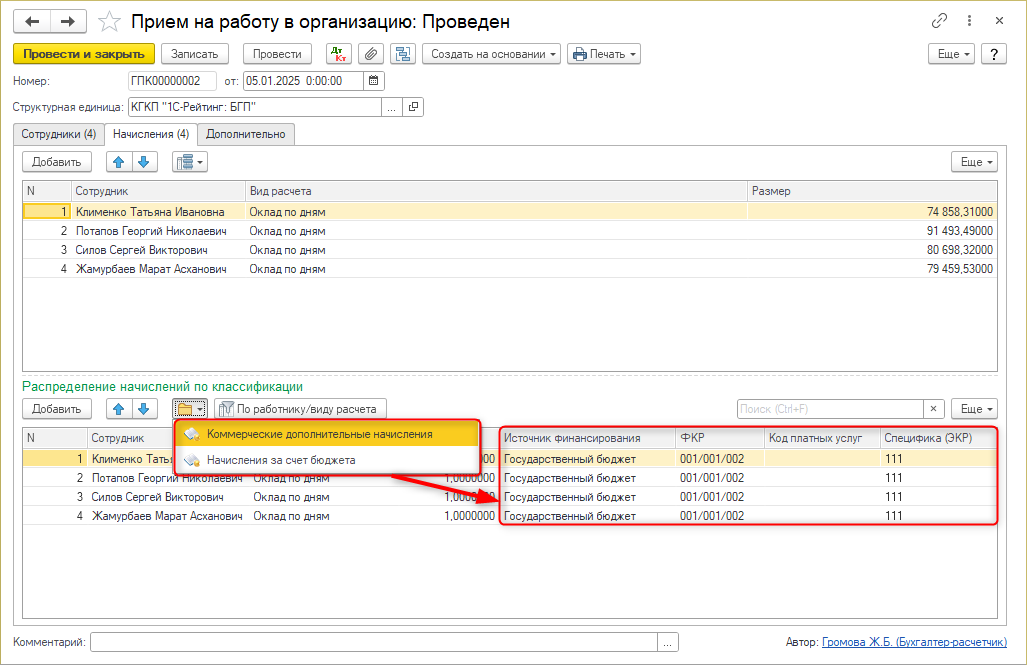The width and height of the screenshot is (1027, 665).
Task: Move row up in upper accruals table
Action: pos(119,162)
